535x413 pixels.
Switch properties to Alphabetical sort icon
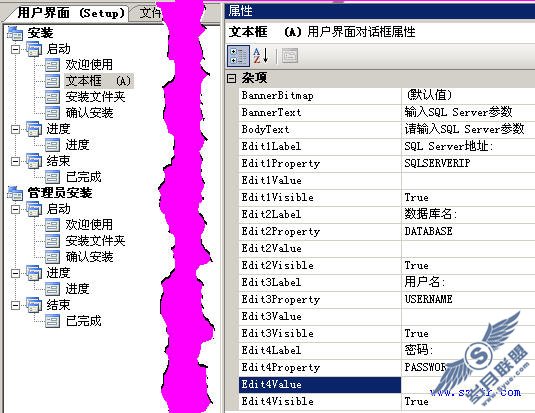261,56
